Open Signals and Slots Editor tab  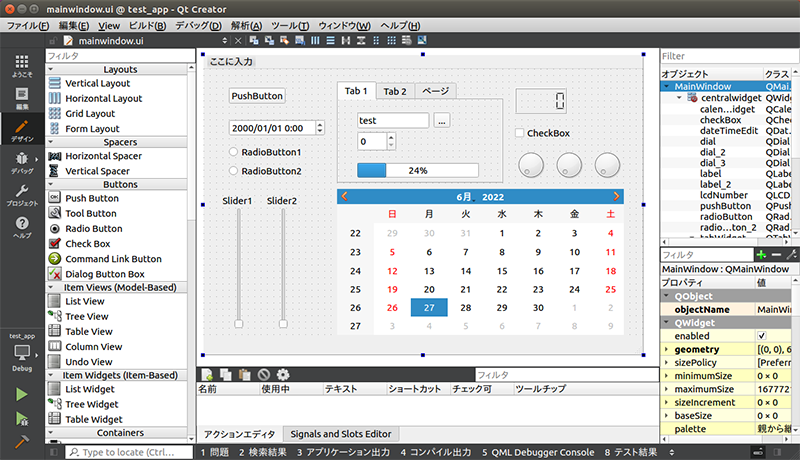[341, 434]
